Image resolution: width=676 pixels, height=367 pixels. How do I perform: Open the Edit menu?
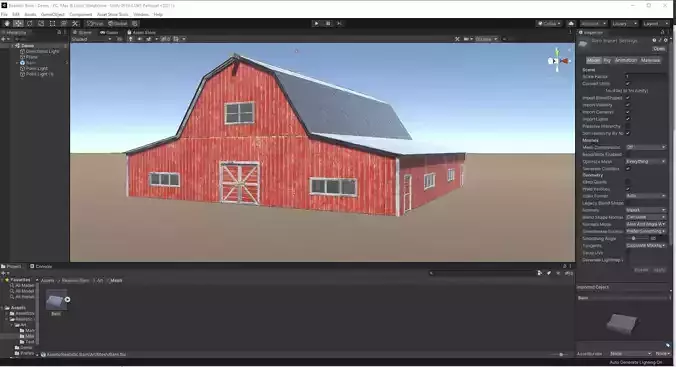click(16, 14)
